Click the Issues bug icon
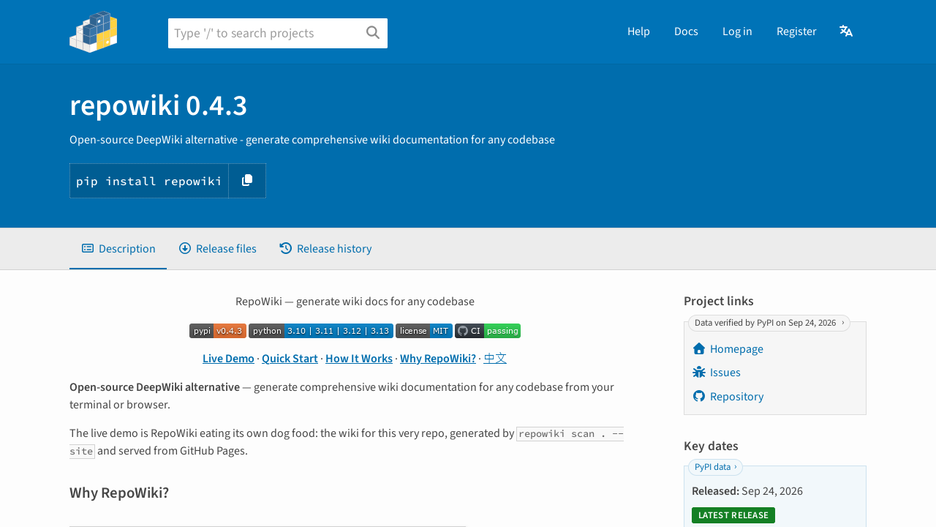The image size is (936, 527). (699, 372)
